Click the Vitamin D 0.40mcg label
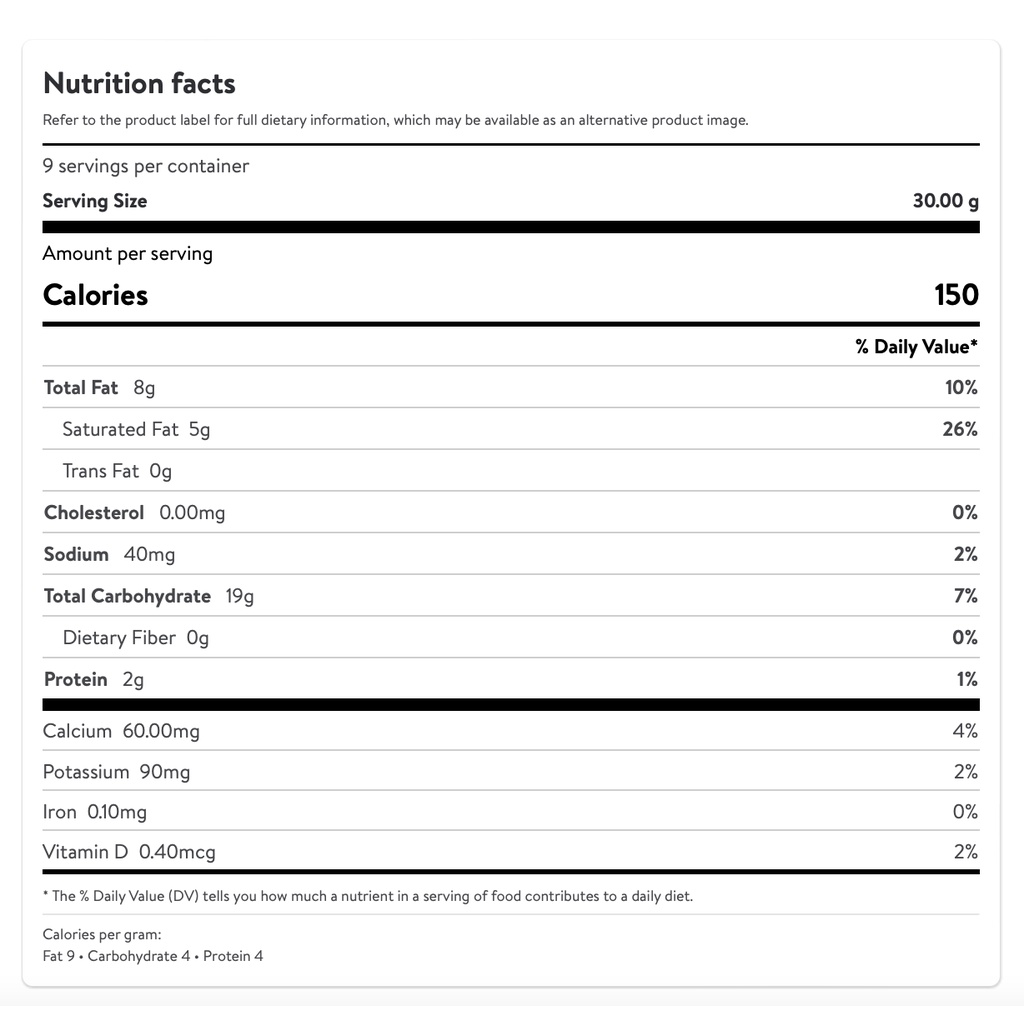This screenshot has height=1024, width=1024. tap(129, 852)
